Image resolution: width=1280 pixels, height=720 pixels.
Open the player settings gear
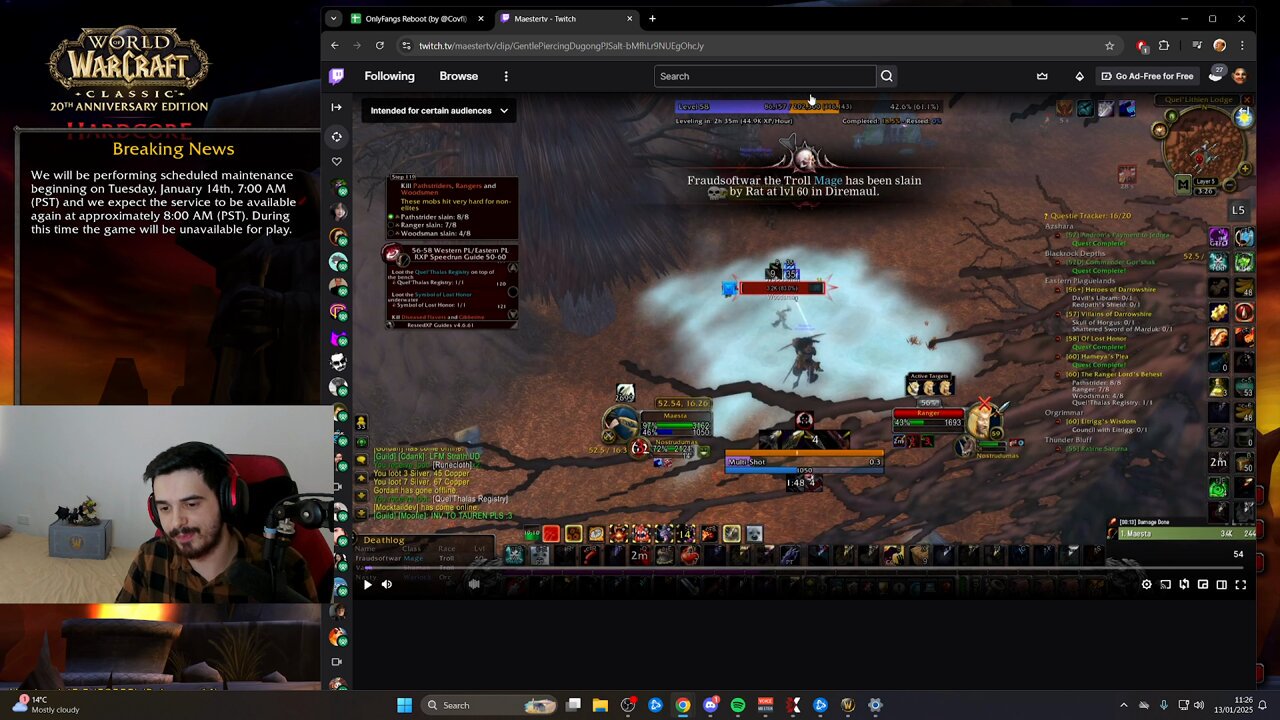(1147, 585)
